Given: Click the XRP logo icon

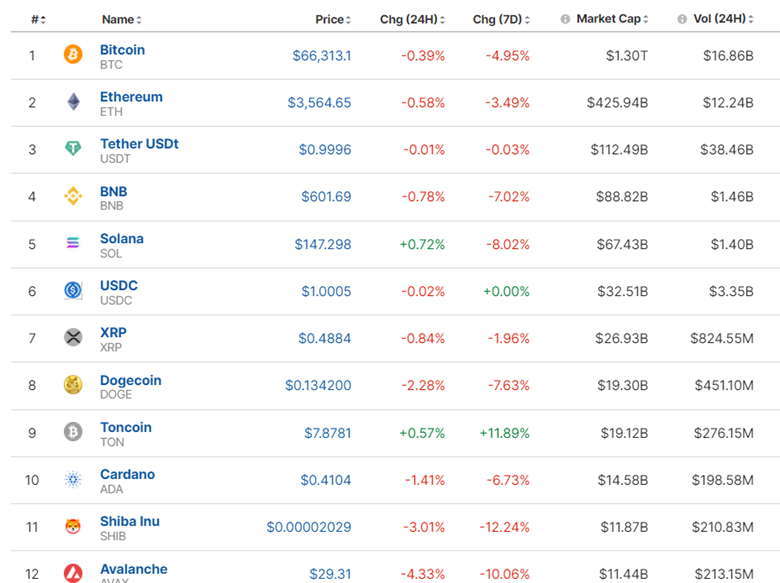Looking at the screenshot, I should pyautogui.click(x=73, y=337).
